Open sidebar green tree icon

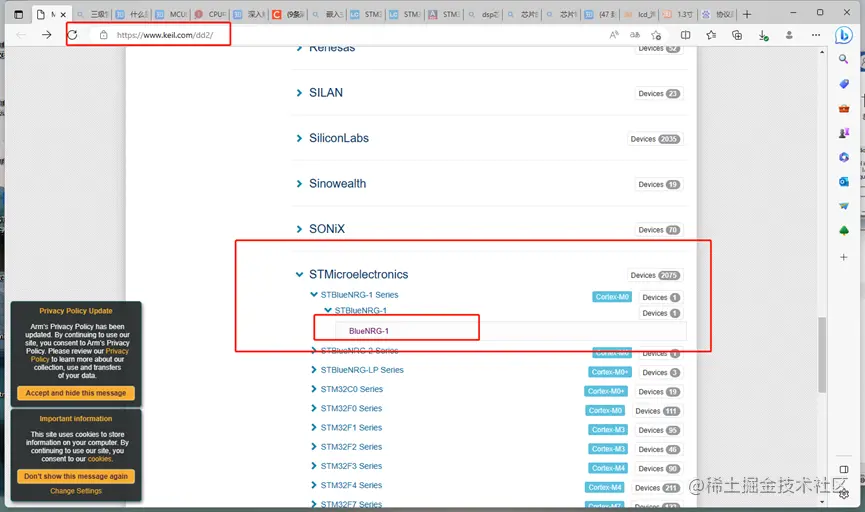click(843, 231)
